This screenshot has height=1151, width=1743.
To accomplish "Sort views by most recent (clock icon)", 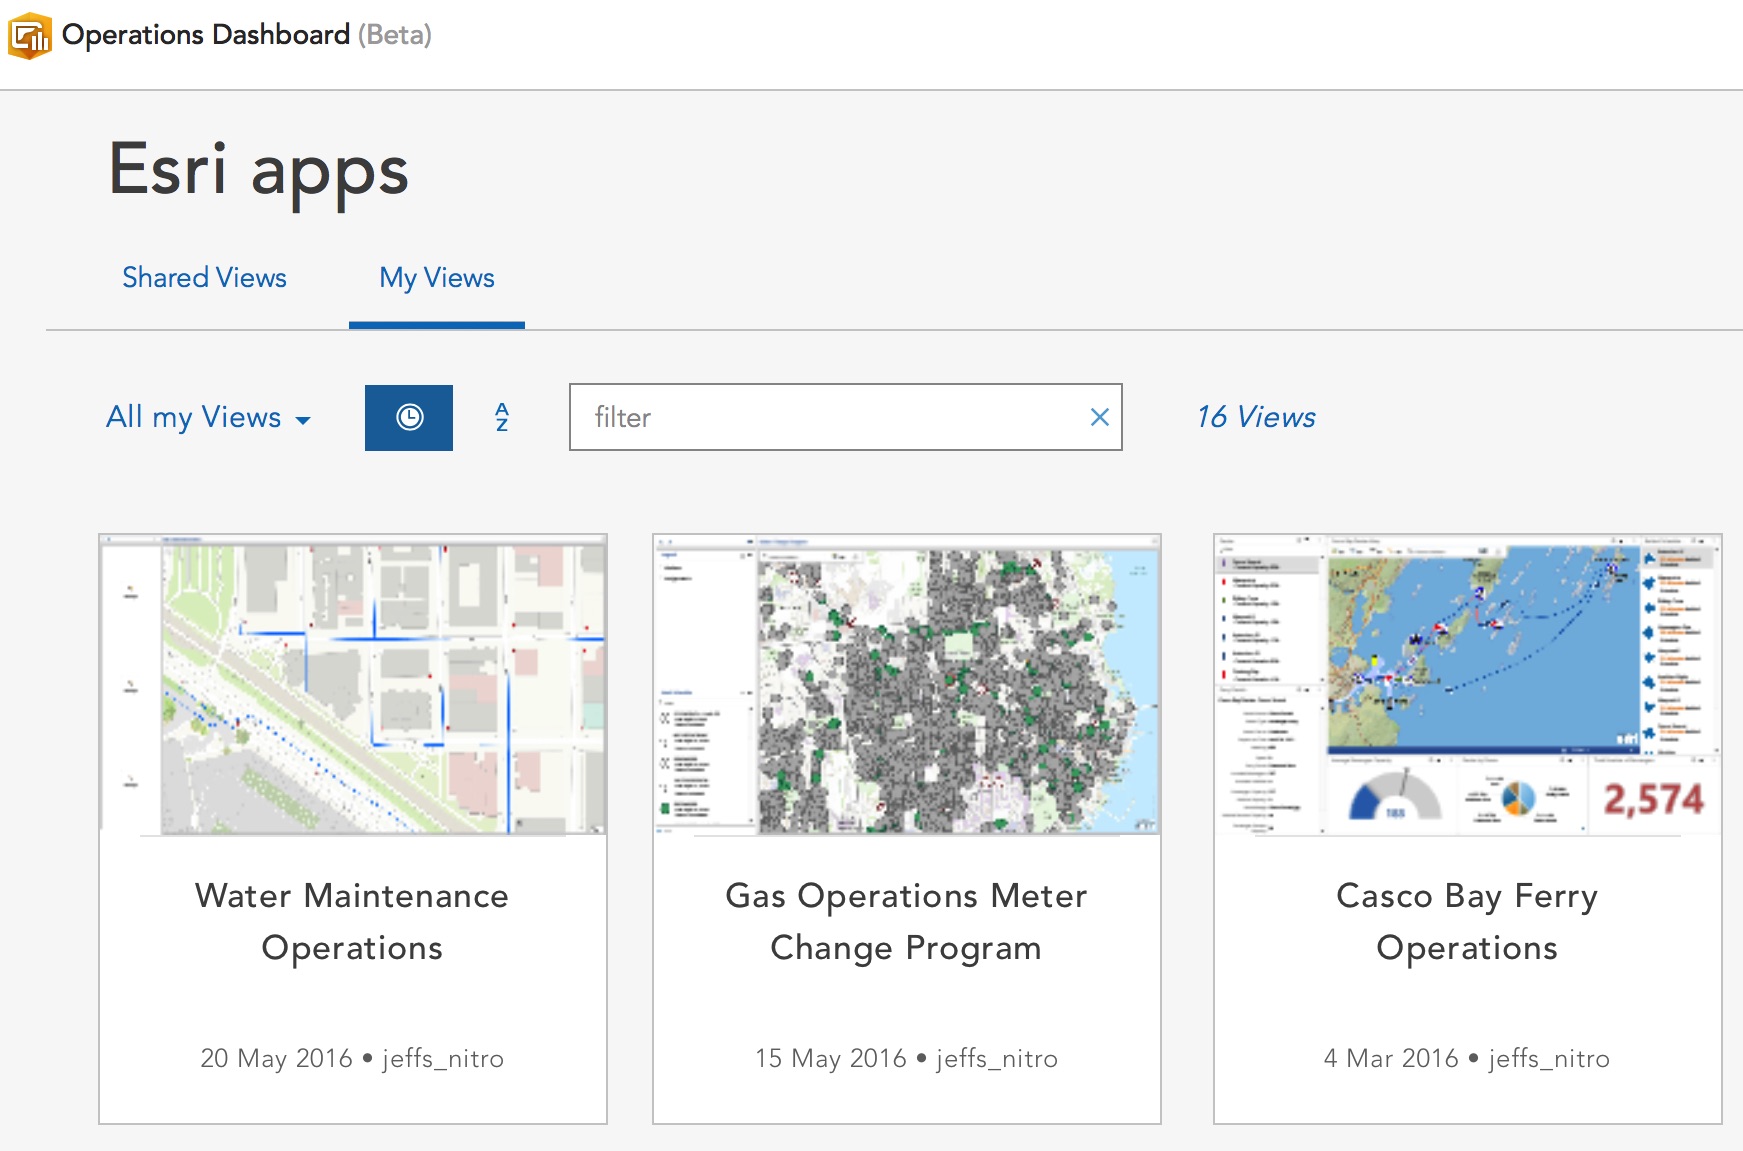I will (x=409, y=418).
